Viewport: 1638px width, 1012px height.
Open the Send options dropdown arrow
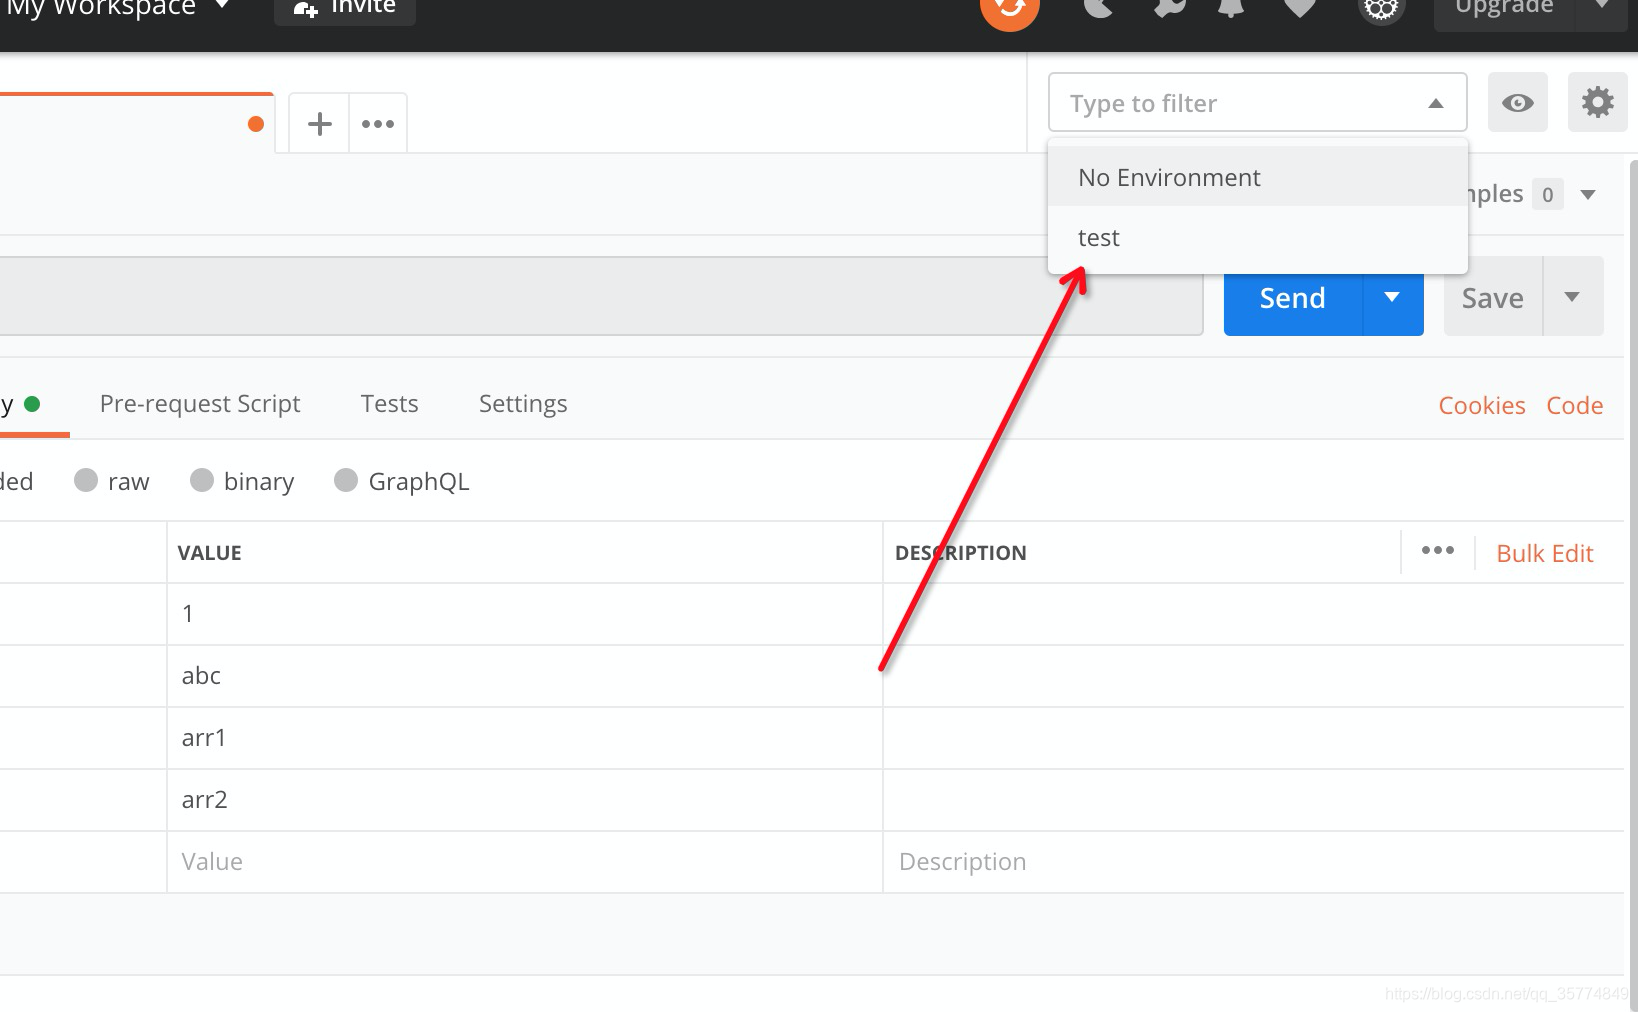point(1392,298)
